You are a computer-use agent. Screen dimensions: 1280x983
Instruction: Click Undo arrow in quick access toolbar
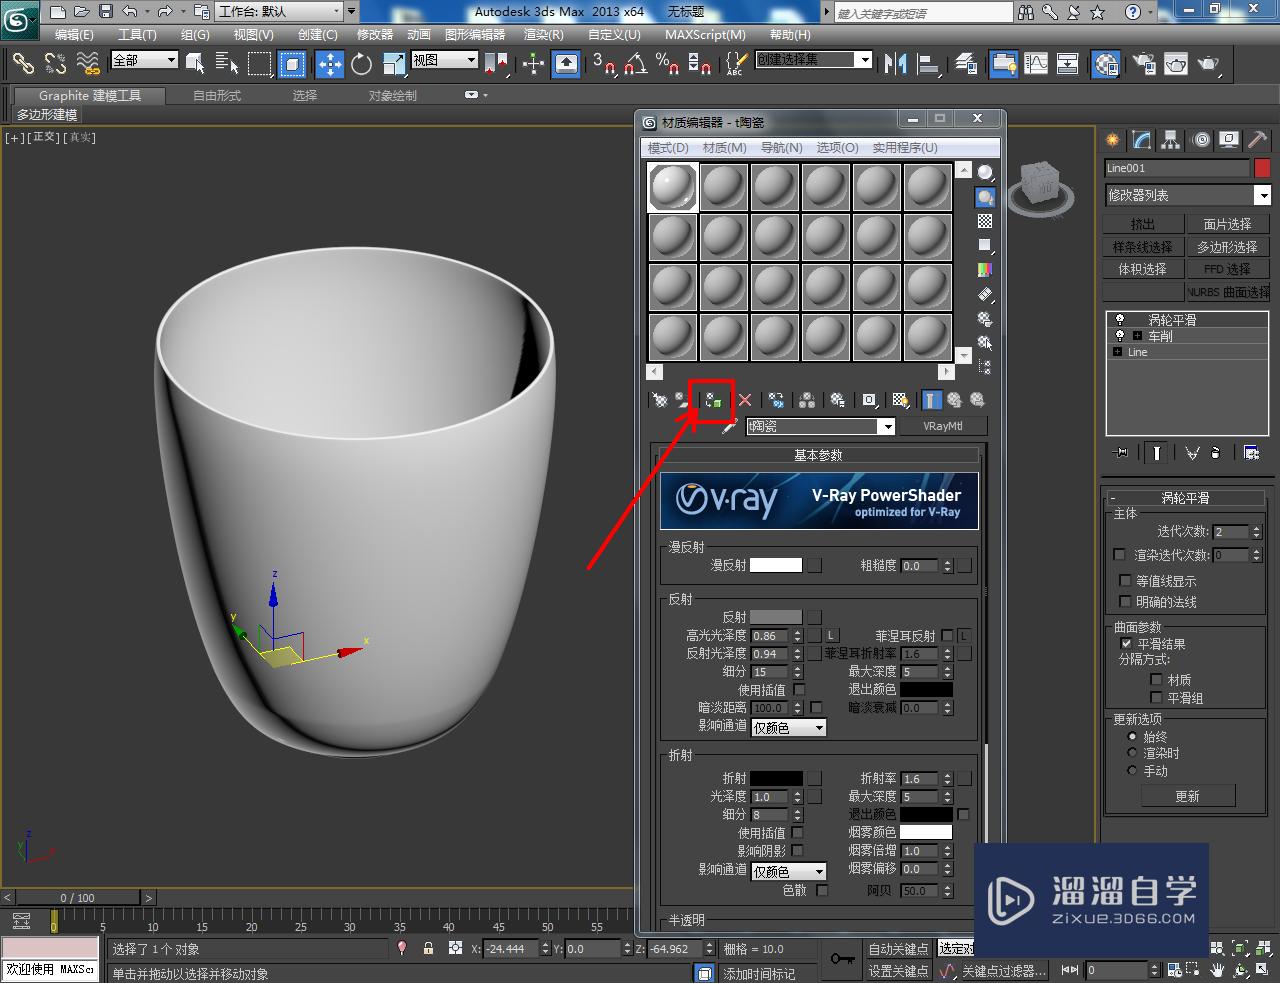pos(130,12)
